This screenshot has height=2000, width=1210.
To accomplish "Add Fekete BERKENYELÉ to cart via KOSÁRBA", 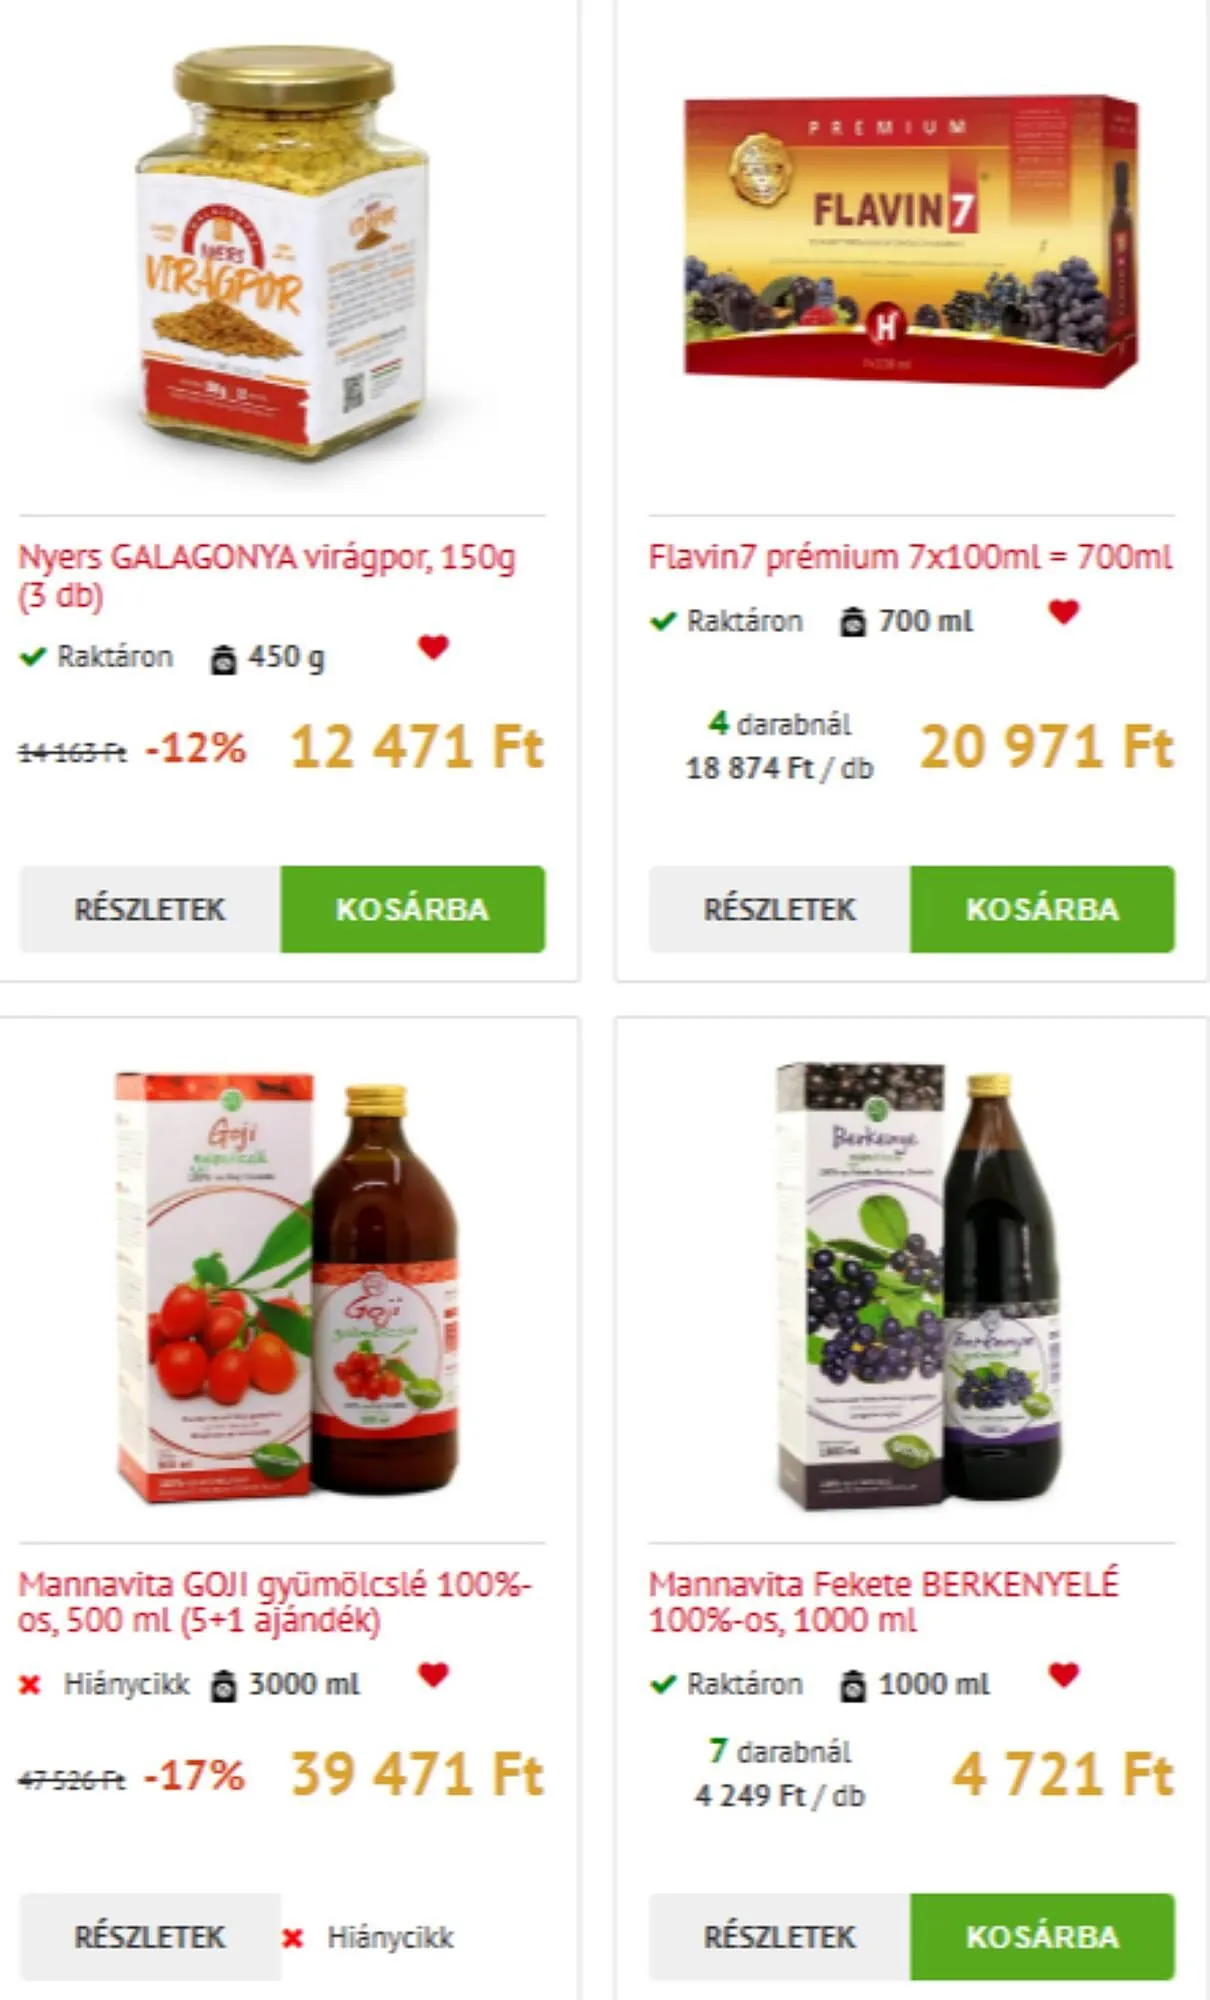I will pyautogui.click(x=1043, y=1937).
